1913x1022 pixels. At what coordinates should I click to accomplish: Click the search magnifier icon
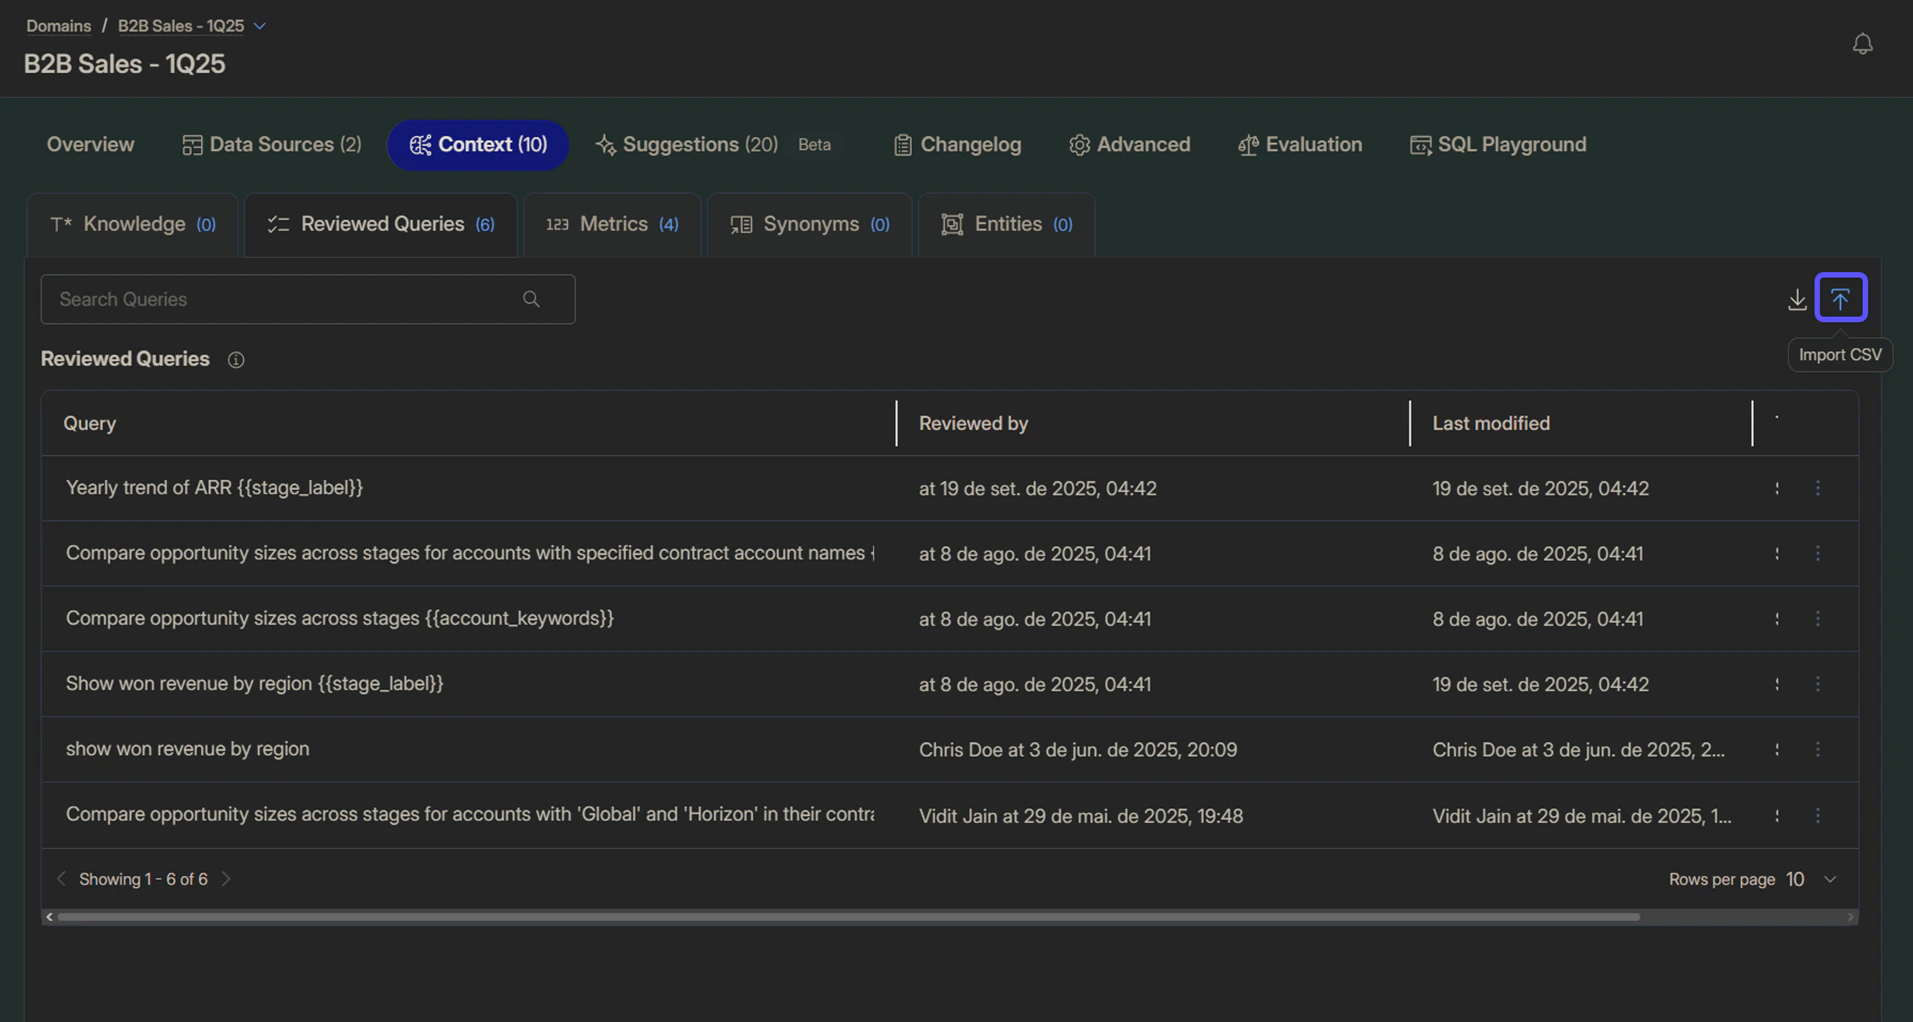(x=531, y=299)
